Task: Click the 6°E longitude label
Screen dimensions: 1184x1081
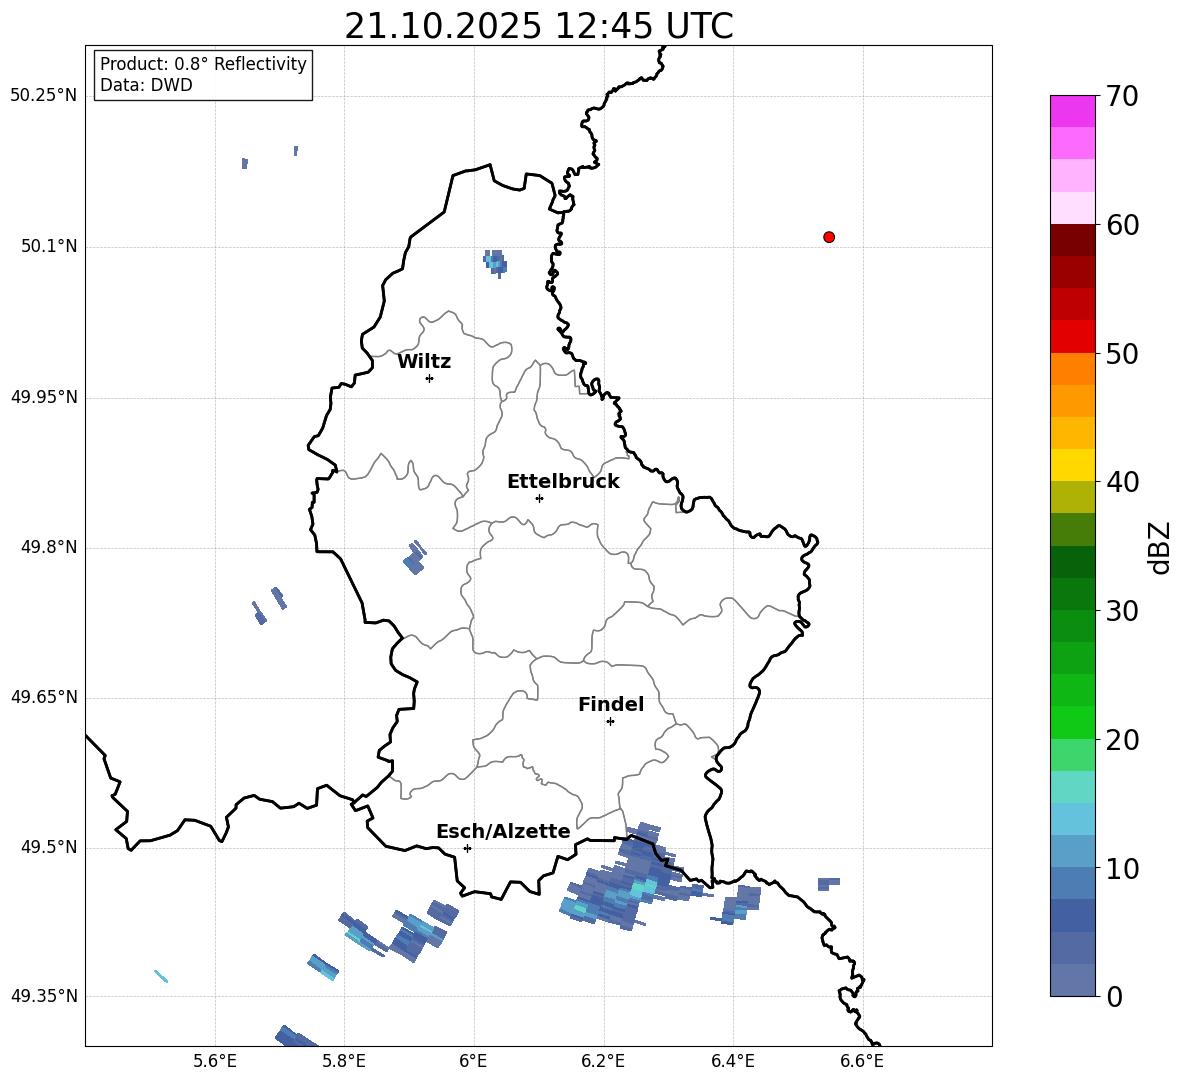Action: point(473,1061)
